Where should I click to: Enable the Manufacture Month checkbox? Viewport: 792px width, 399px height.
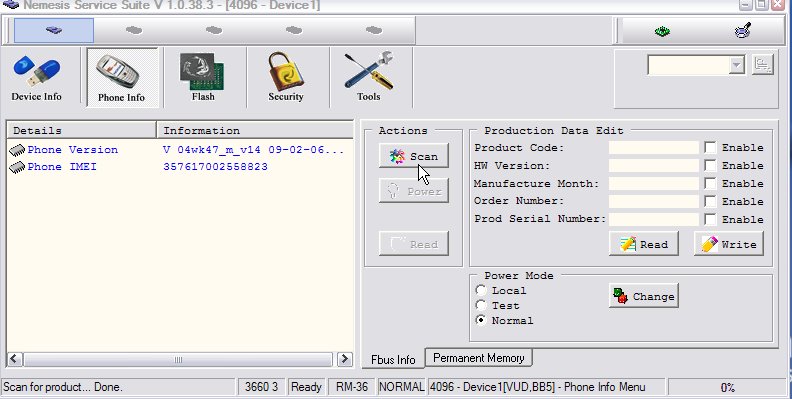(x=710, y=183)
